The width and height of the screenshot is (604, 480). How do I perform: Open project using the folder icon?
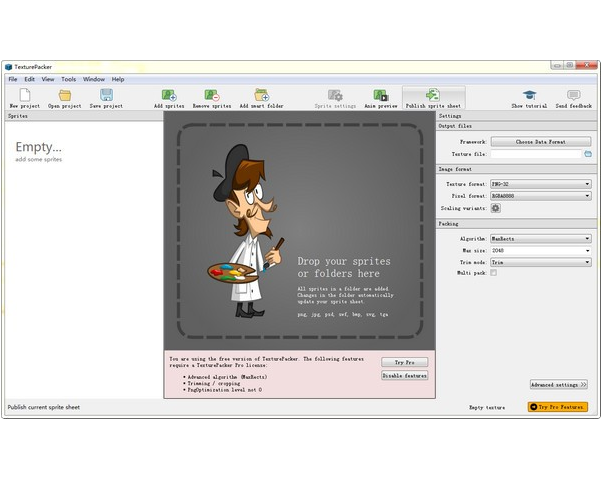[x=65, y=98]
